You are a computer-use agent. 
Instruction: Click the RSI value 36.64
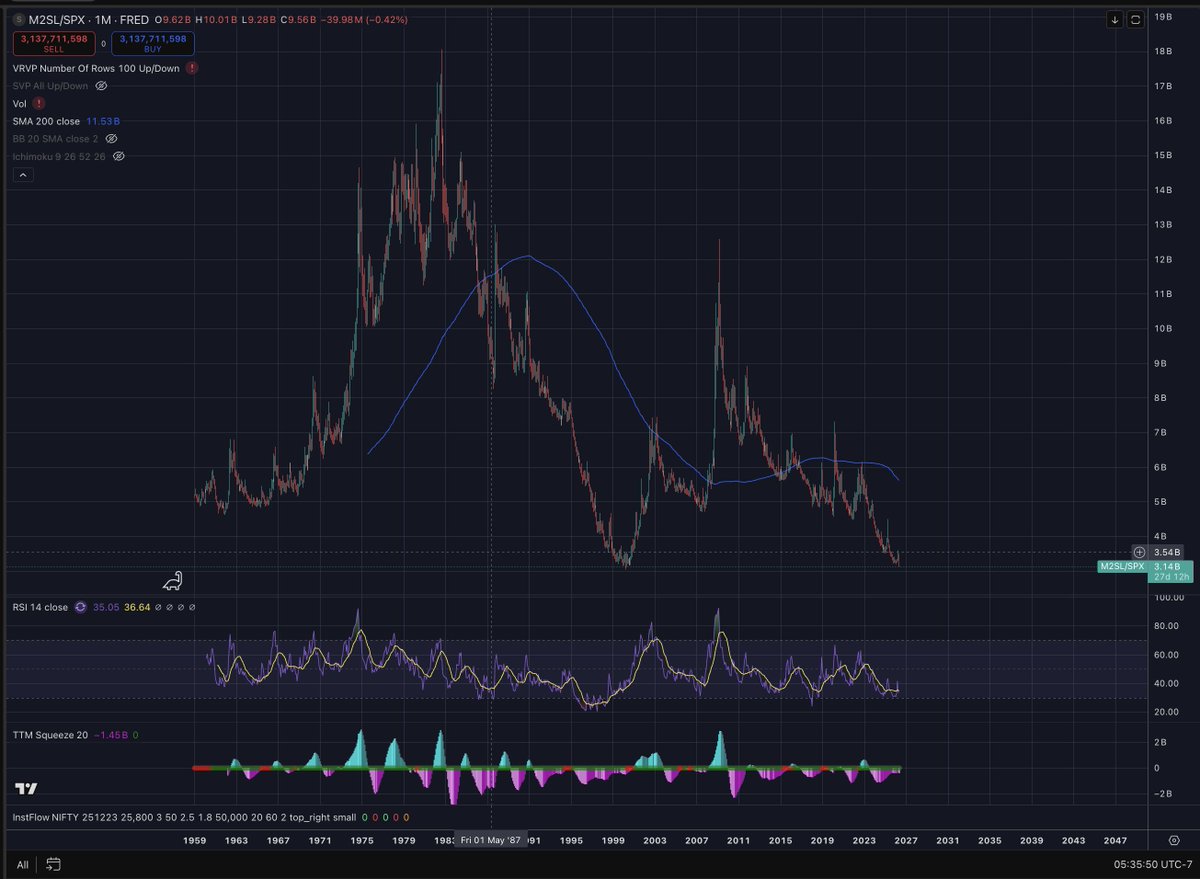tap(136, 607)
